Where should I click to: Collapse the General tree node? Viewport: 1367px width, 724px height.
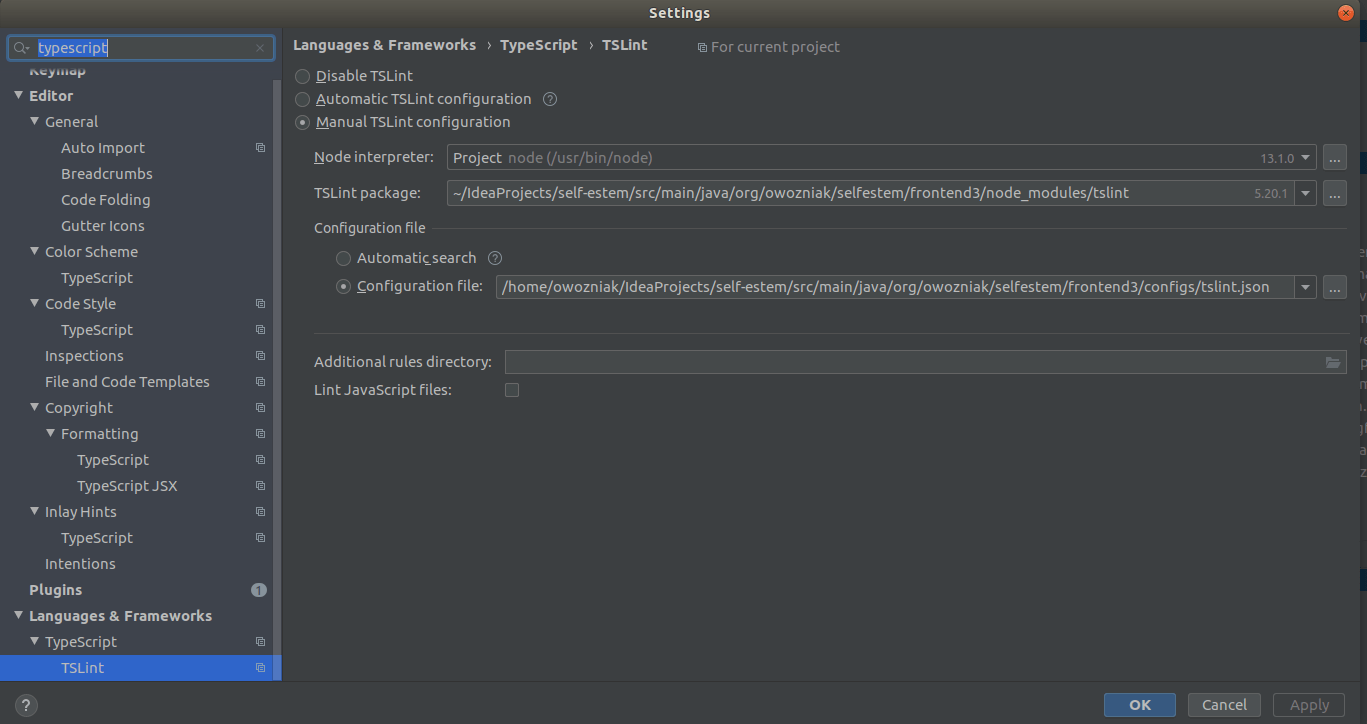[34, 122]
